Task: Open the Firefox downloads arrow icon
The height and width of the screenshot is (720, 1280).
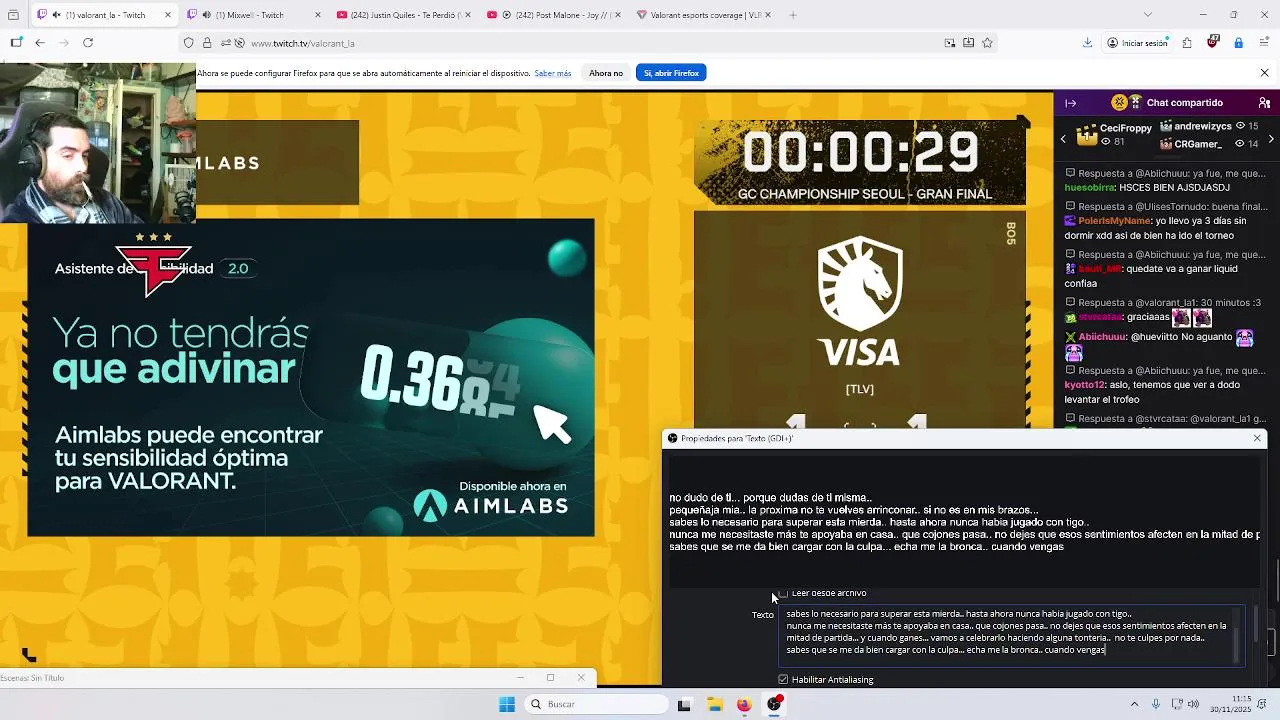Action: pos(1087,43)
